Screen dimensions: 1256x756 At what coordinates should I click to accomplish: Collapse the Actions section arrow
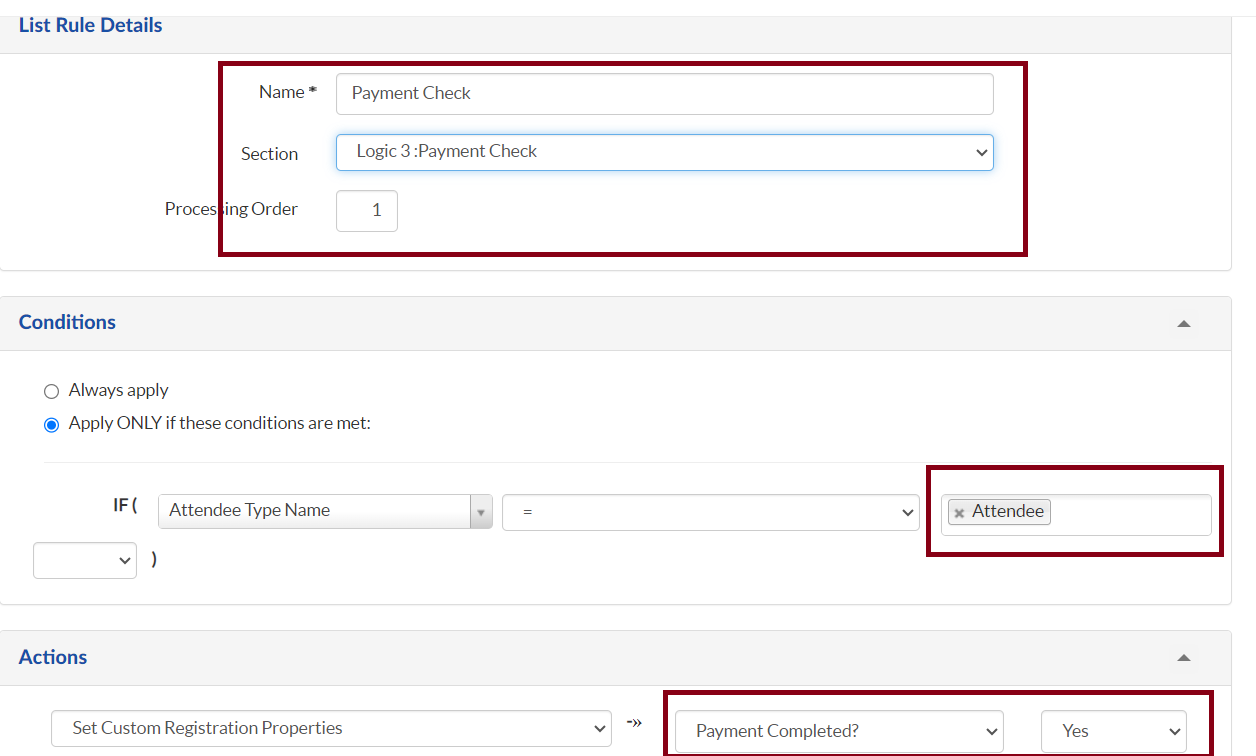point(1184,657)
